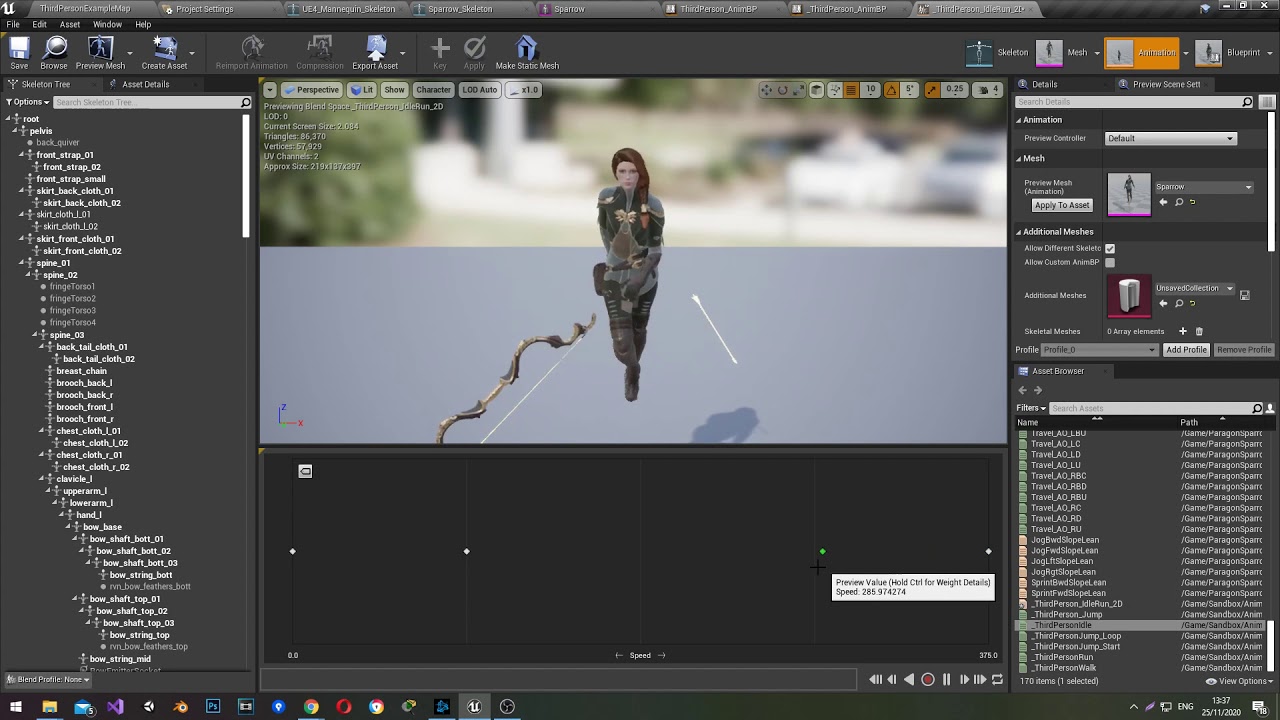Click the playback timeline scrub bar
1280x720 pixels.
pos(558,680)
